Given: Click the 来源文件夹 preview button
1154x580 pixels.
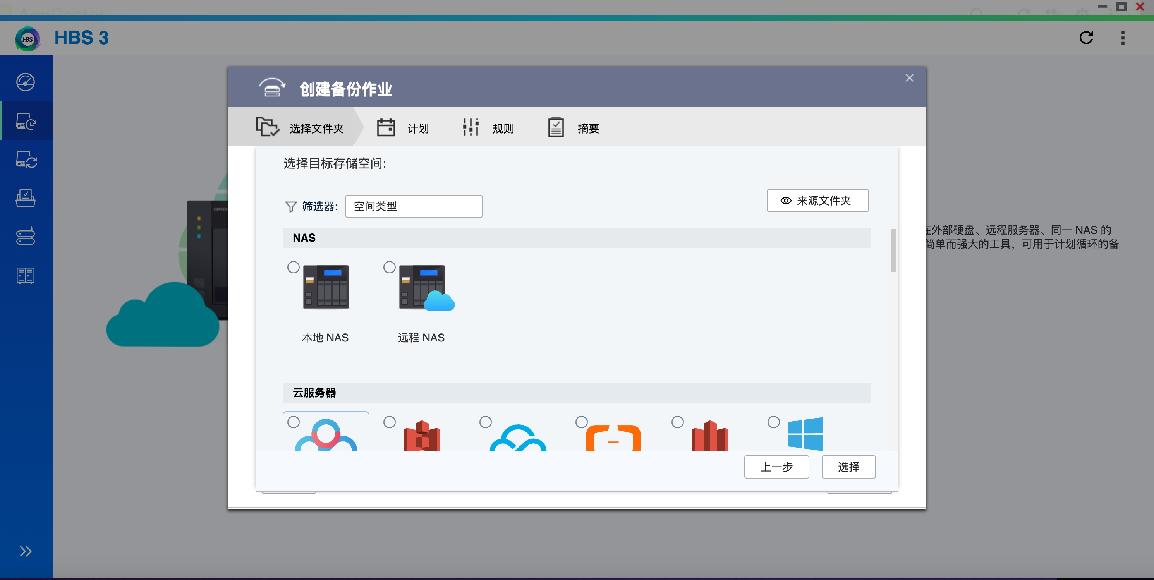Looking at the screenshot, I should pyautogui.click(x=817, y=200).
